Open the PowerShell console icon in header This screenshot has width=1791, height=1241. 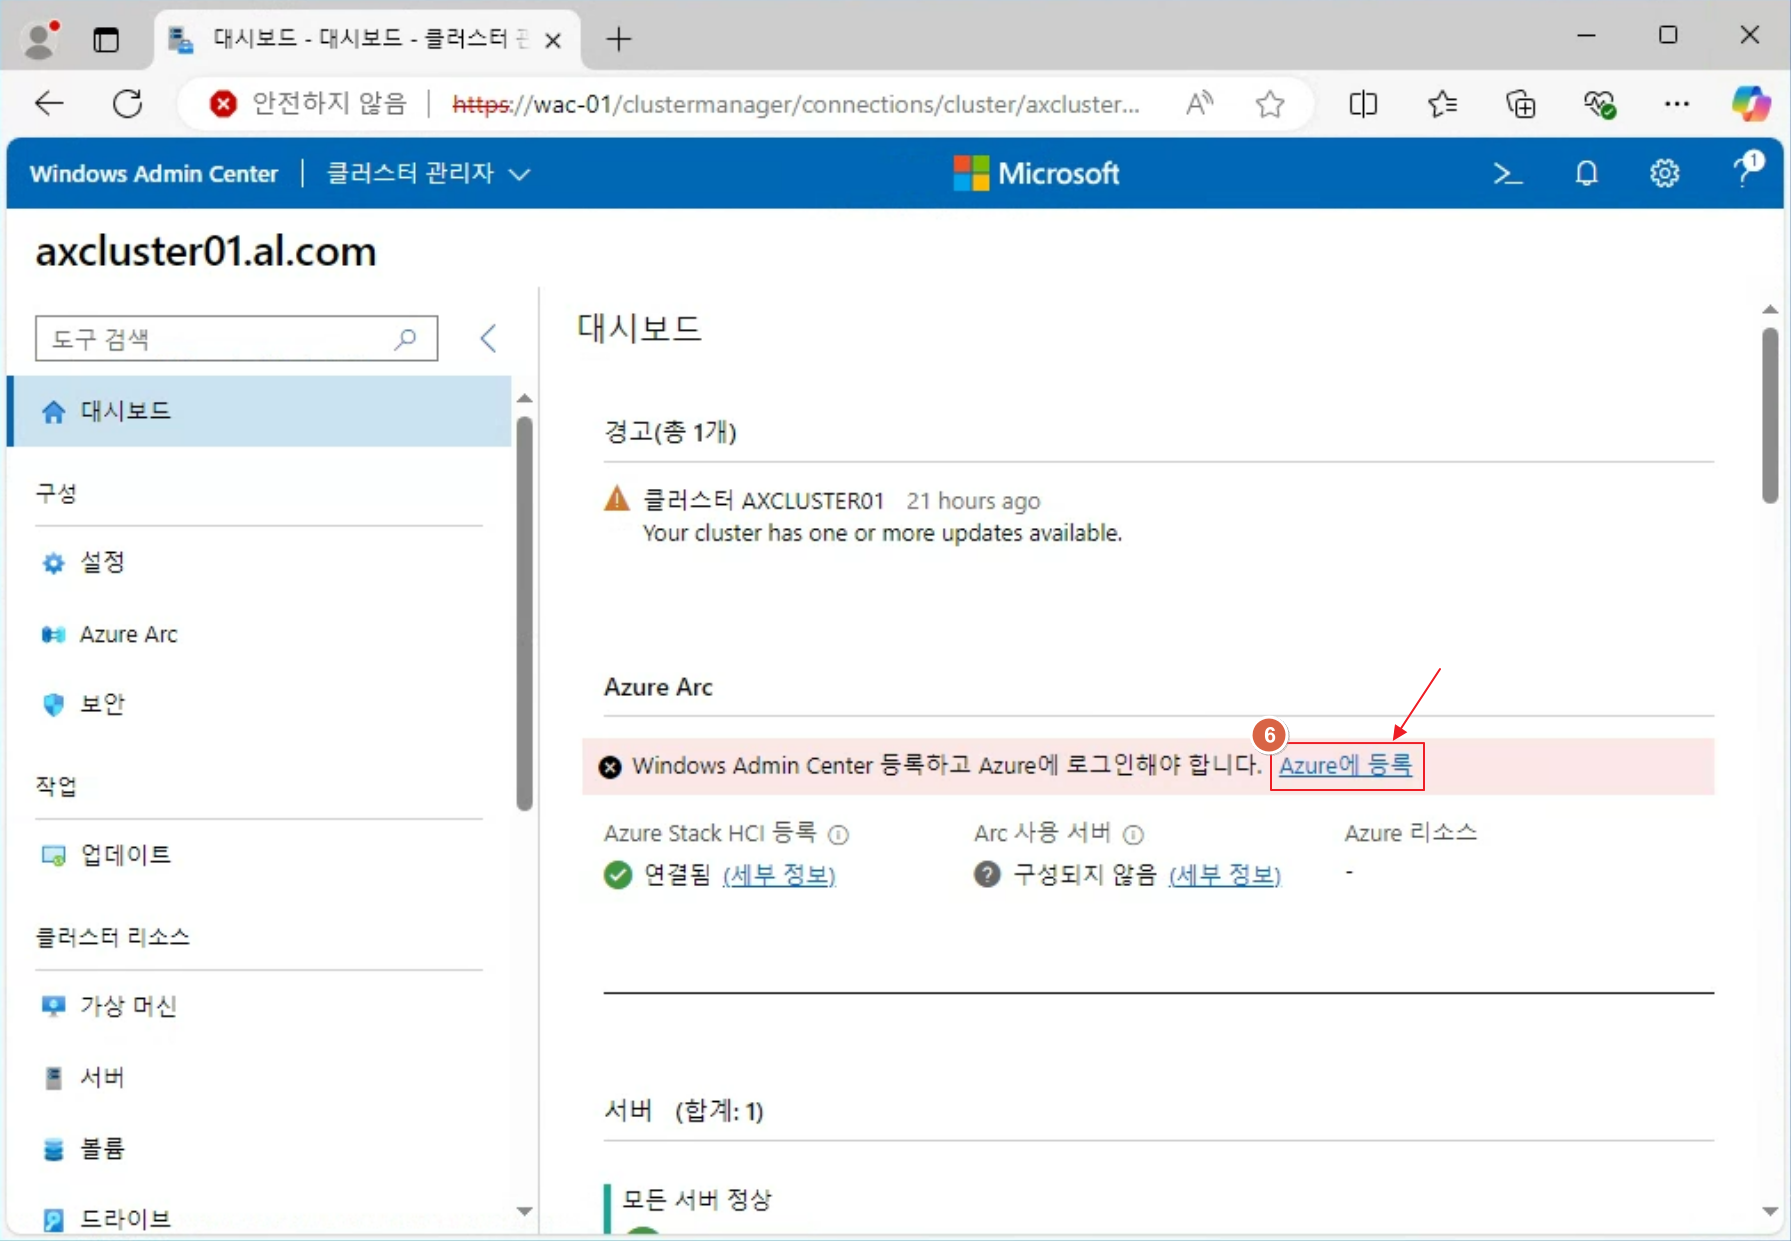point(1507,174)
